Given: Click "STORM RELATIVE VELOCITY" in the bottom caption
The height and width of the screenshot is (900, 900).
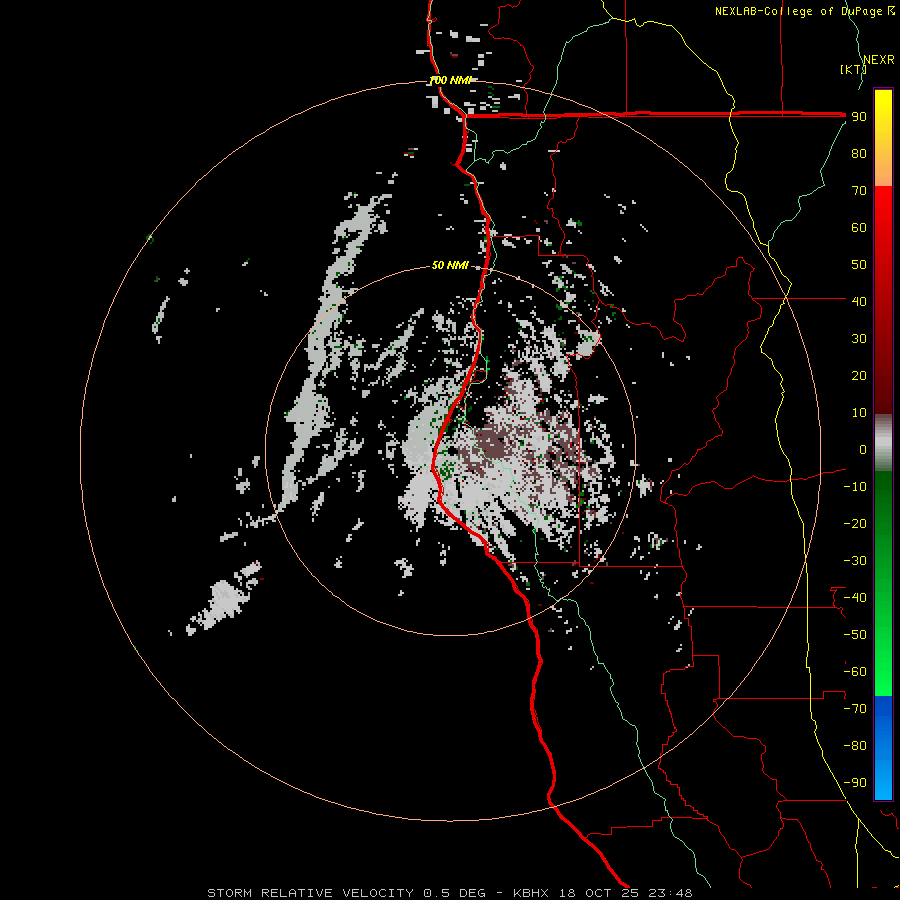Looking at the screenshot, I should click(x=310, y=893).
